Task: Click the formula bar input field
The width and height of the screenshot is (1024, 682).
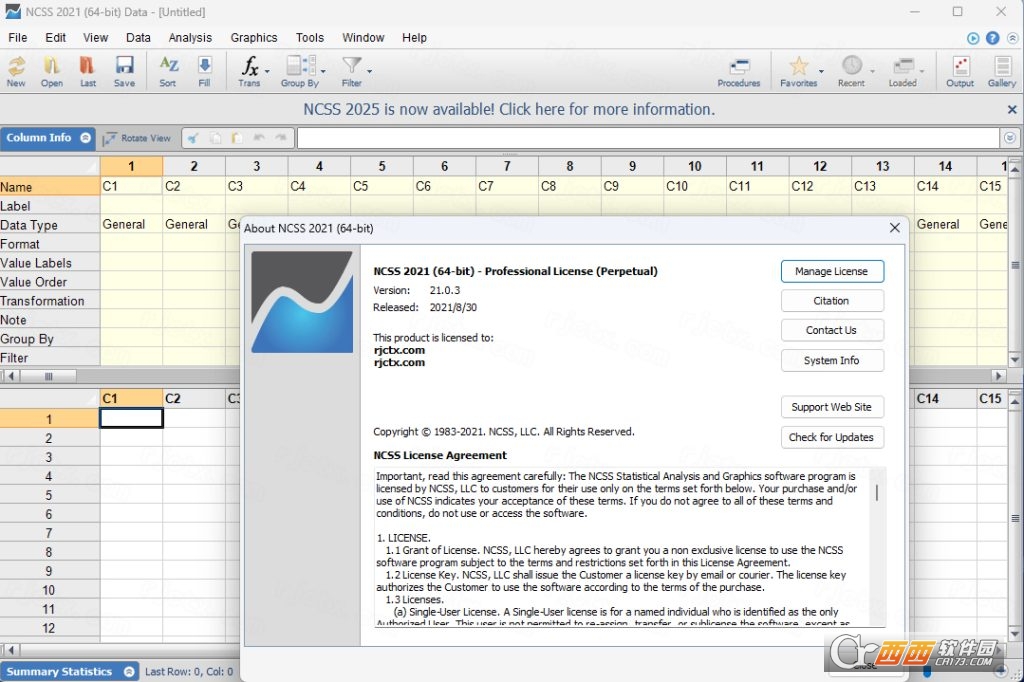Action: [648, 138]
